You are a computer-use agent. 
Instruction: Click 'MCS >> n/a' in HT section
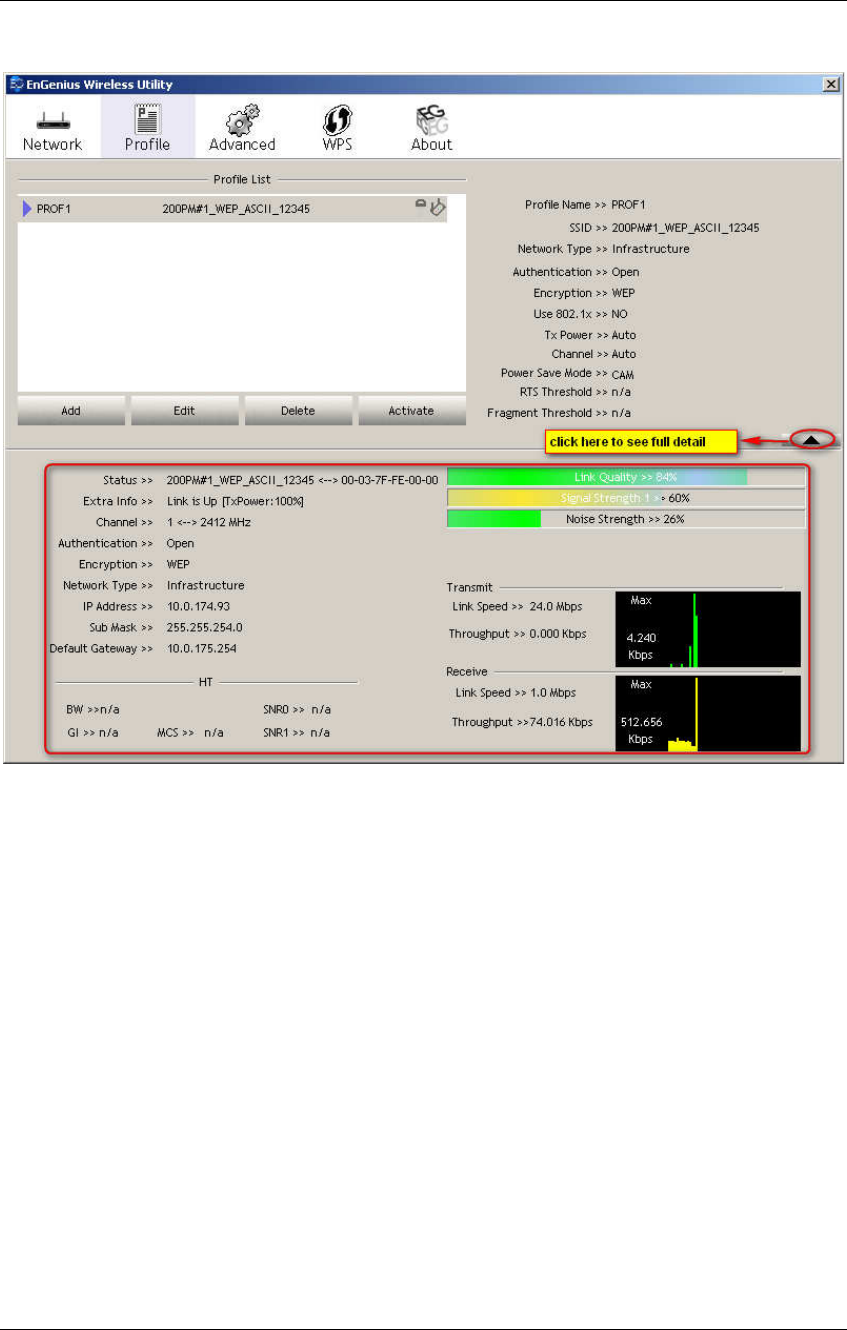click(190, 732)
